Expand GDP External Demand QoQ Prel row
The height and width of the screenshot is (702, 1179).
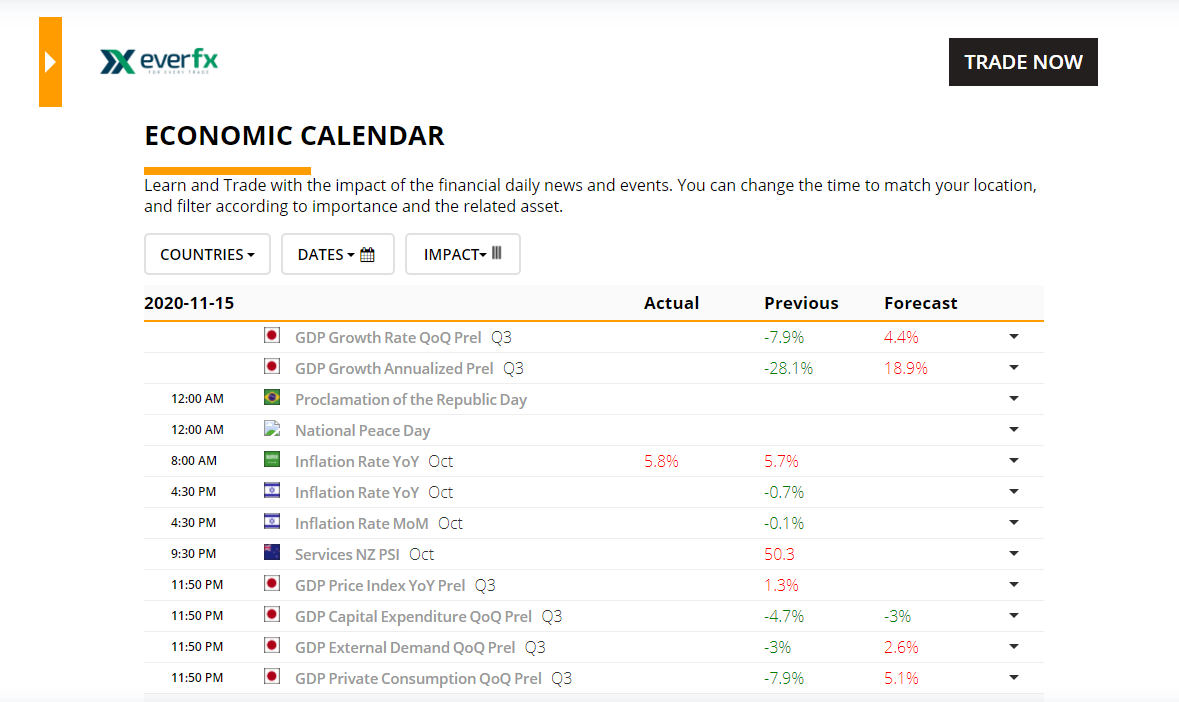click(1013, 647)
